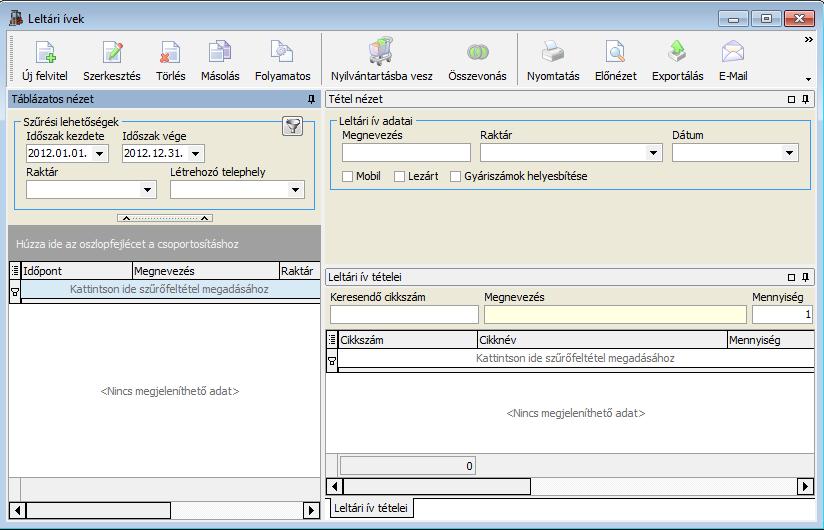This screenshot has height=530, width=824.
Task: Click Megnevezés field in Leltári ív adatai
Action: pyautogui.click(x=406, y=153)
